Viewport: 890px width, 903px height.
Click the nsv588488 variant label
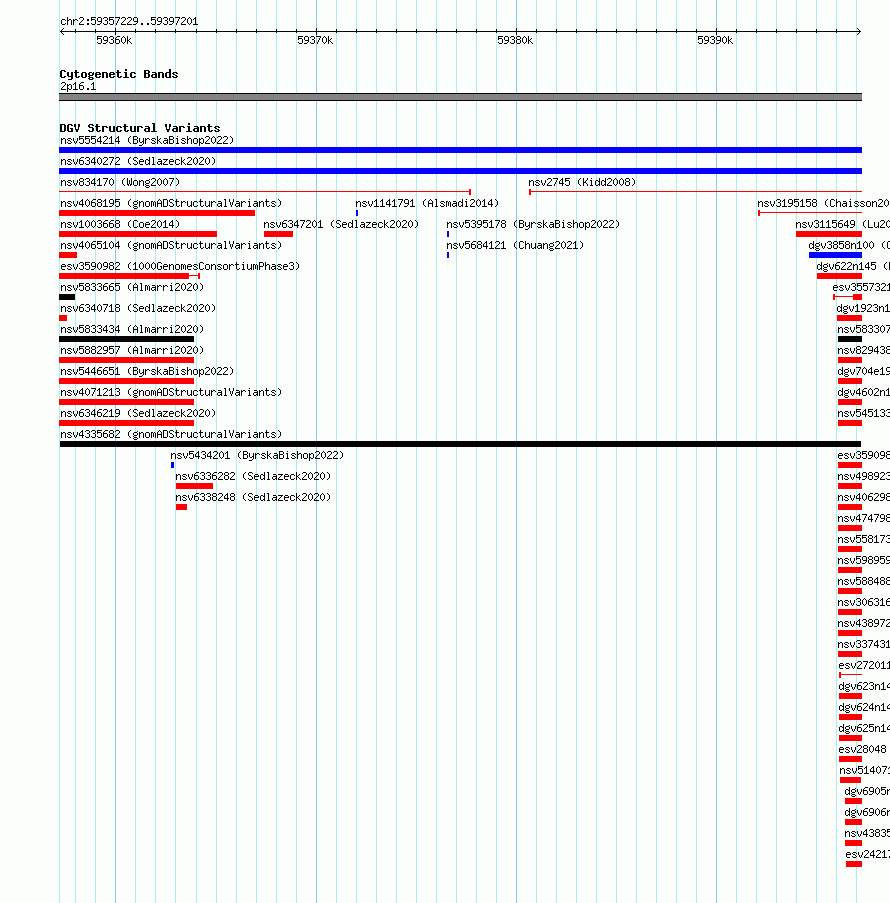[864, 582]
